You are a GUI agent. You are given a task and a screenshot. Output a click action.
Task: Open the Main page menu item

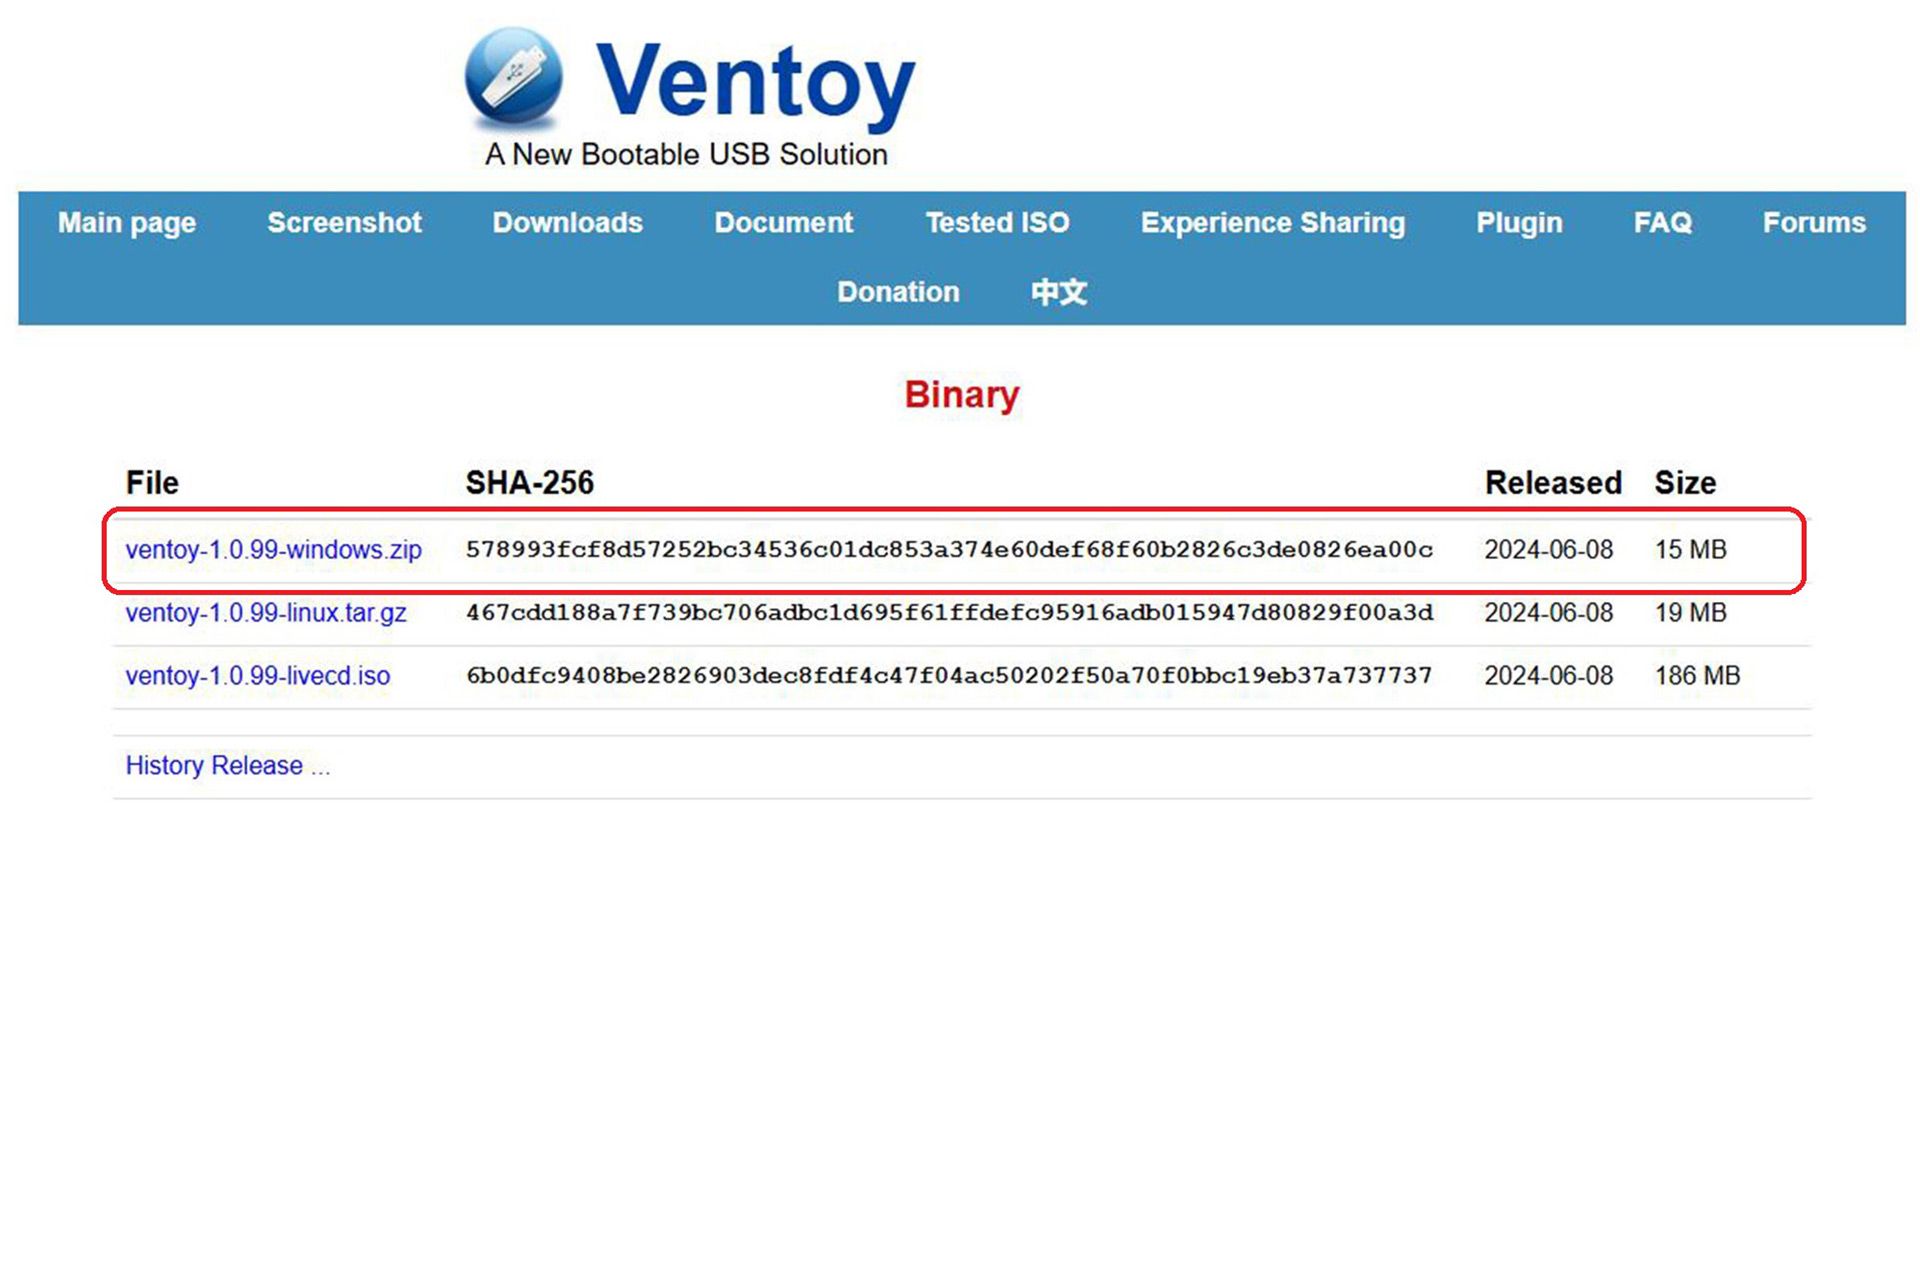(127, 223)
